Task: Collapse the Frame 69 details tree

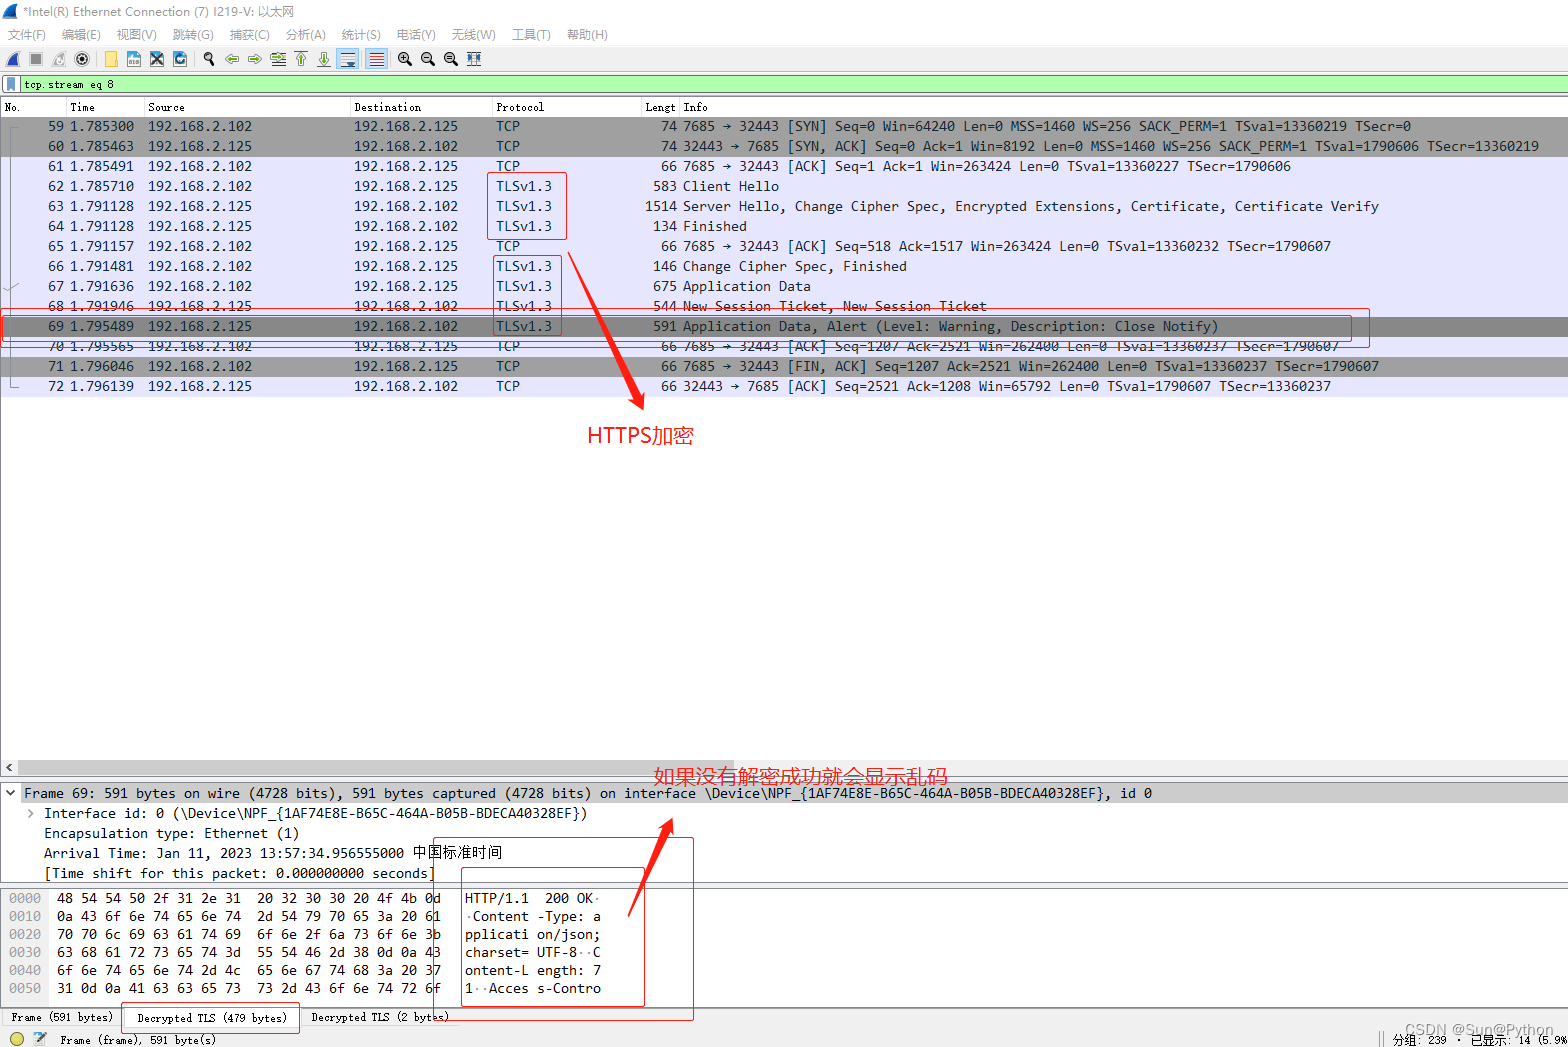Action: (x=11, y=793)
